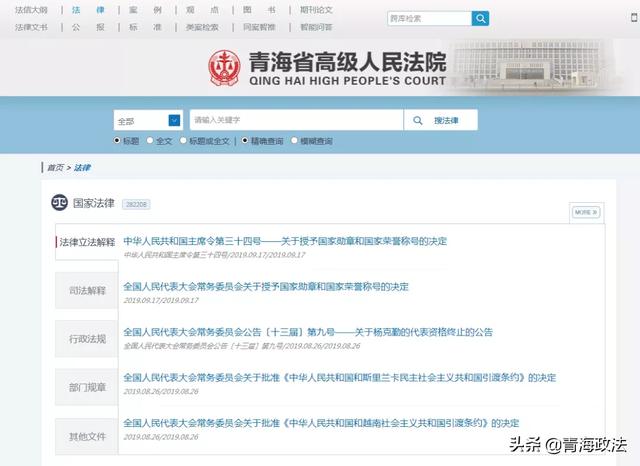Click the Qinghai High People's Court emblem logo
640x466 pixels.
click(x=224, y=68)
